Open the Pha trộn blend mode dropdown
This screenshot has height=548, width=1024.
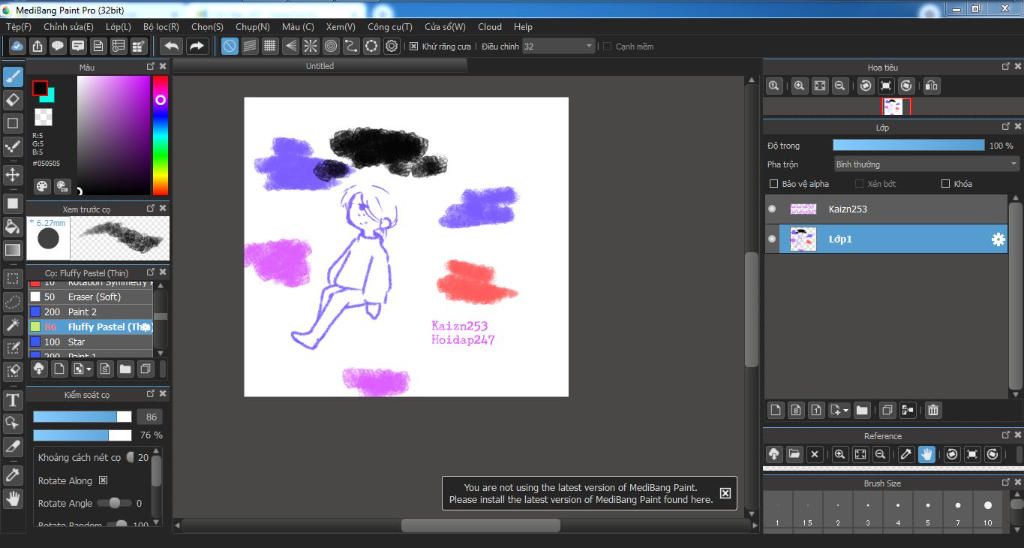pos(926,164)
